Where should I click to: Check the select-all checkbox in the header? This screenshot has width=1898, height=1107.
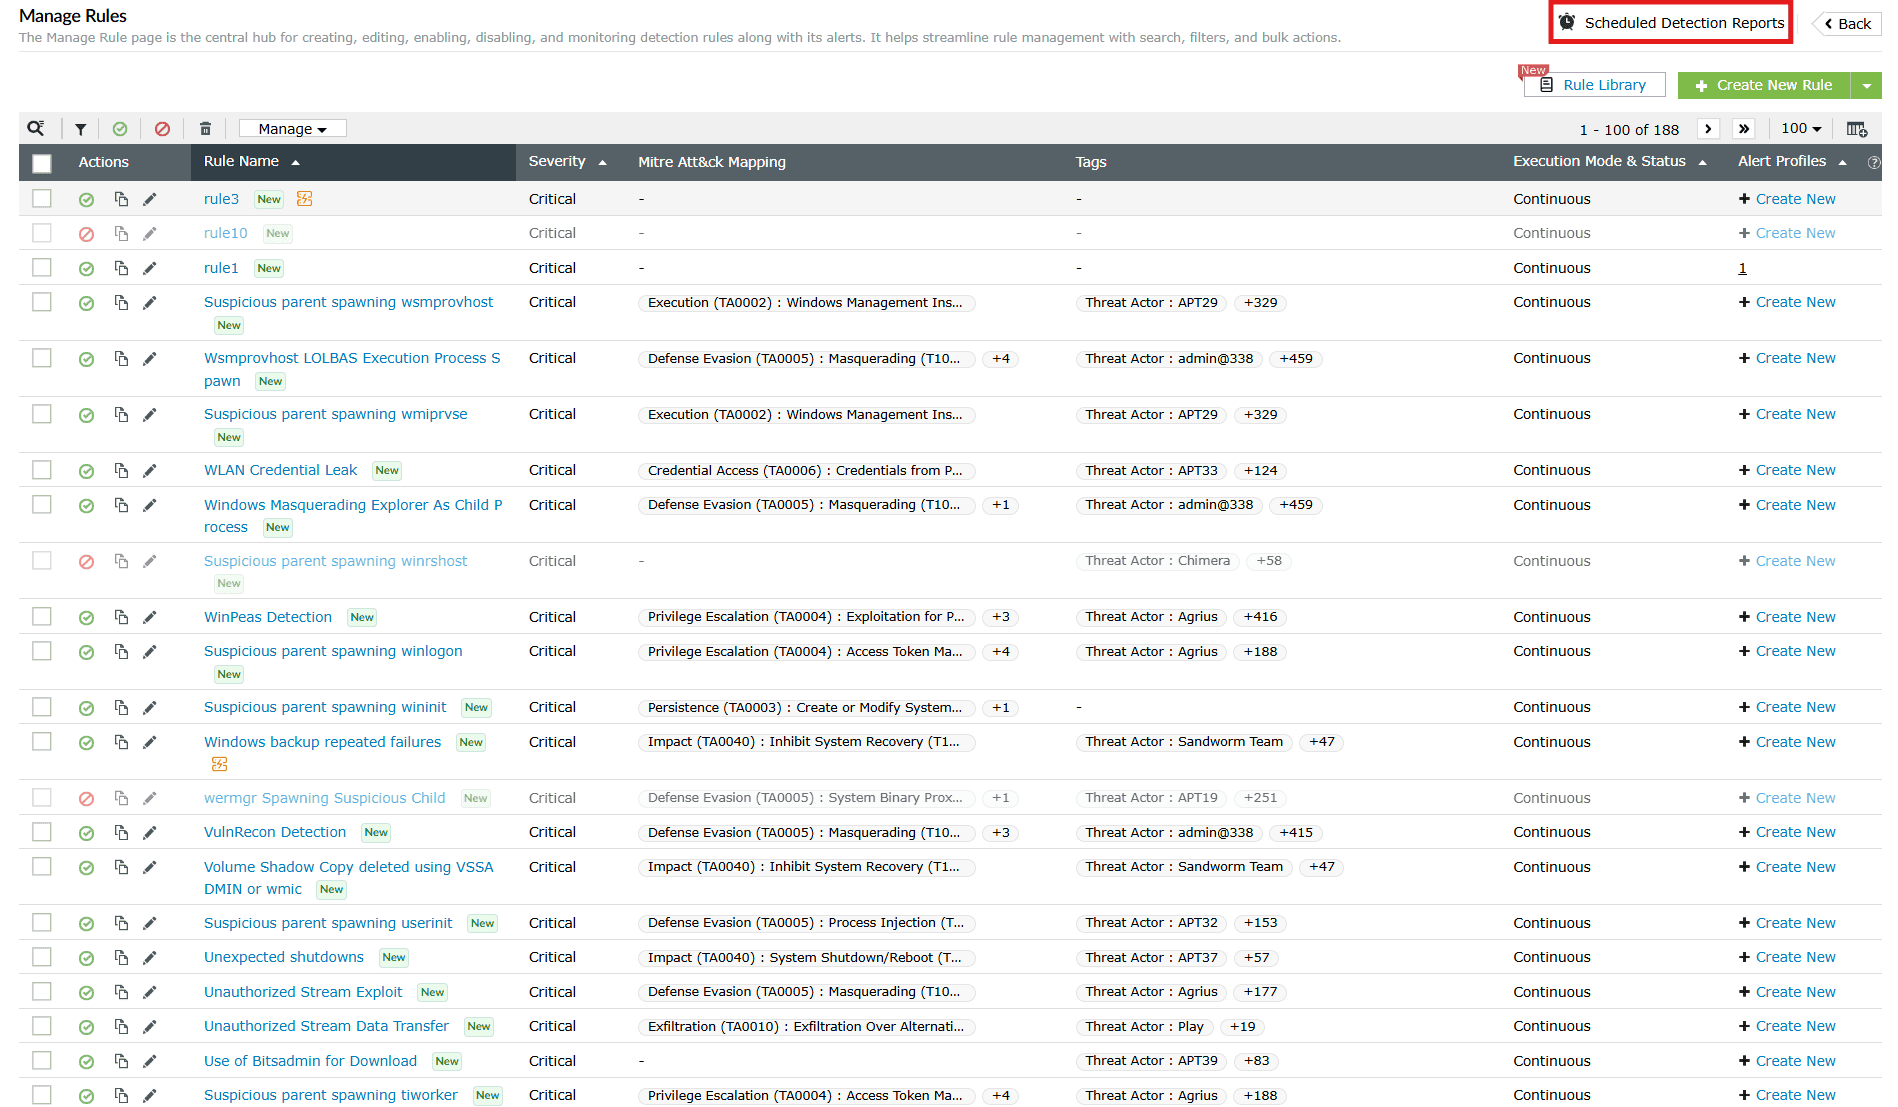pyautogui.click(x=41, y=162)
